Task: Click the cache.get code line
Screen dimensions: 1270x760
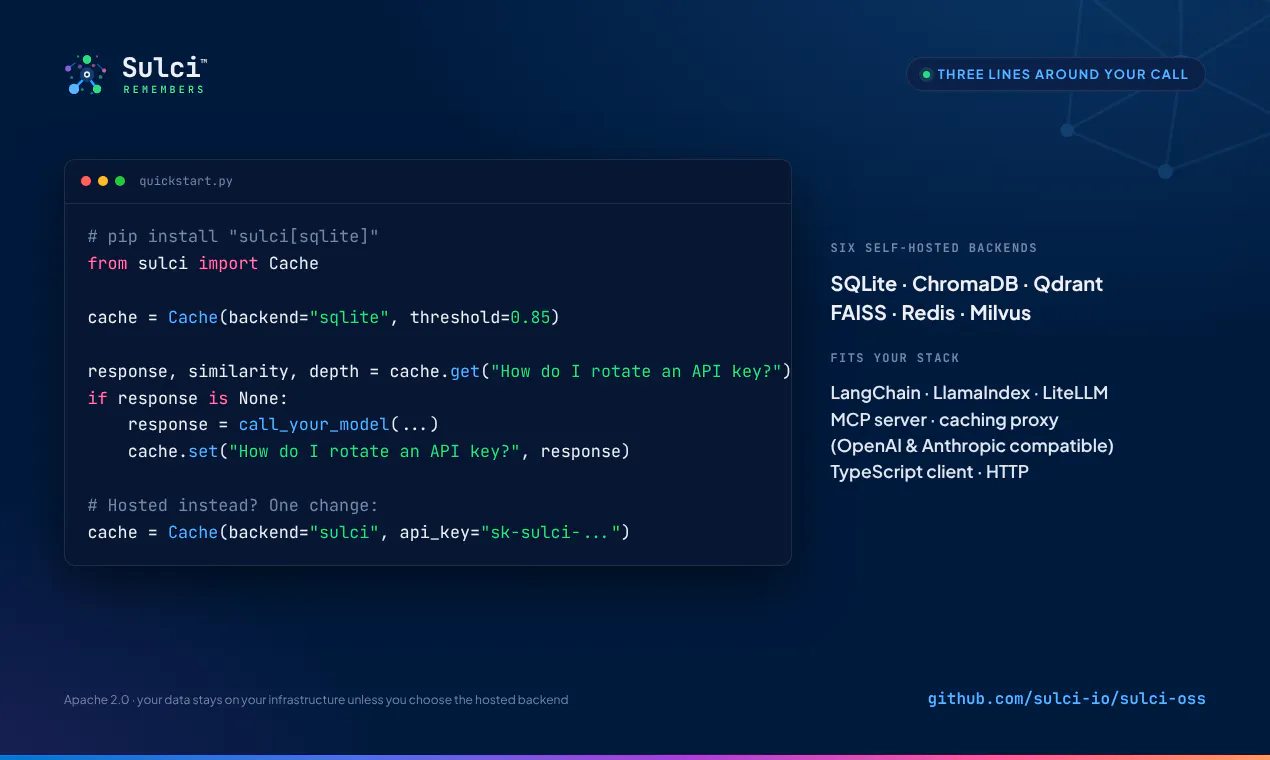Action: (440, 371)
